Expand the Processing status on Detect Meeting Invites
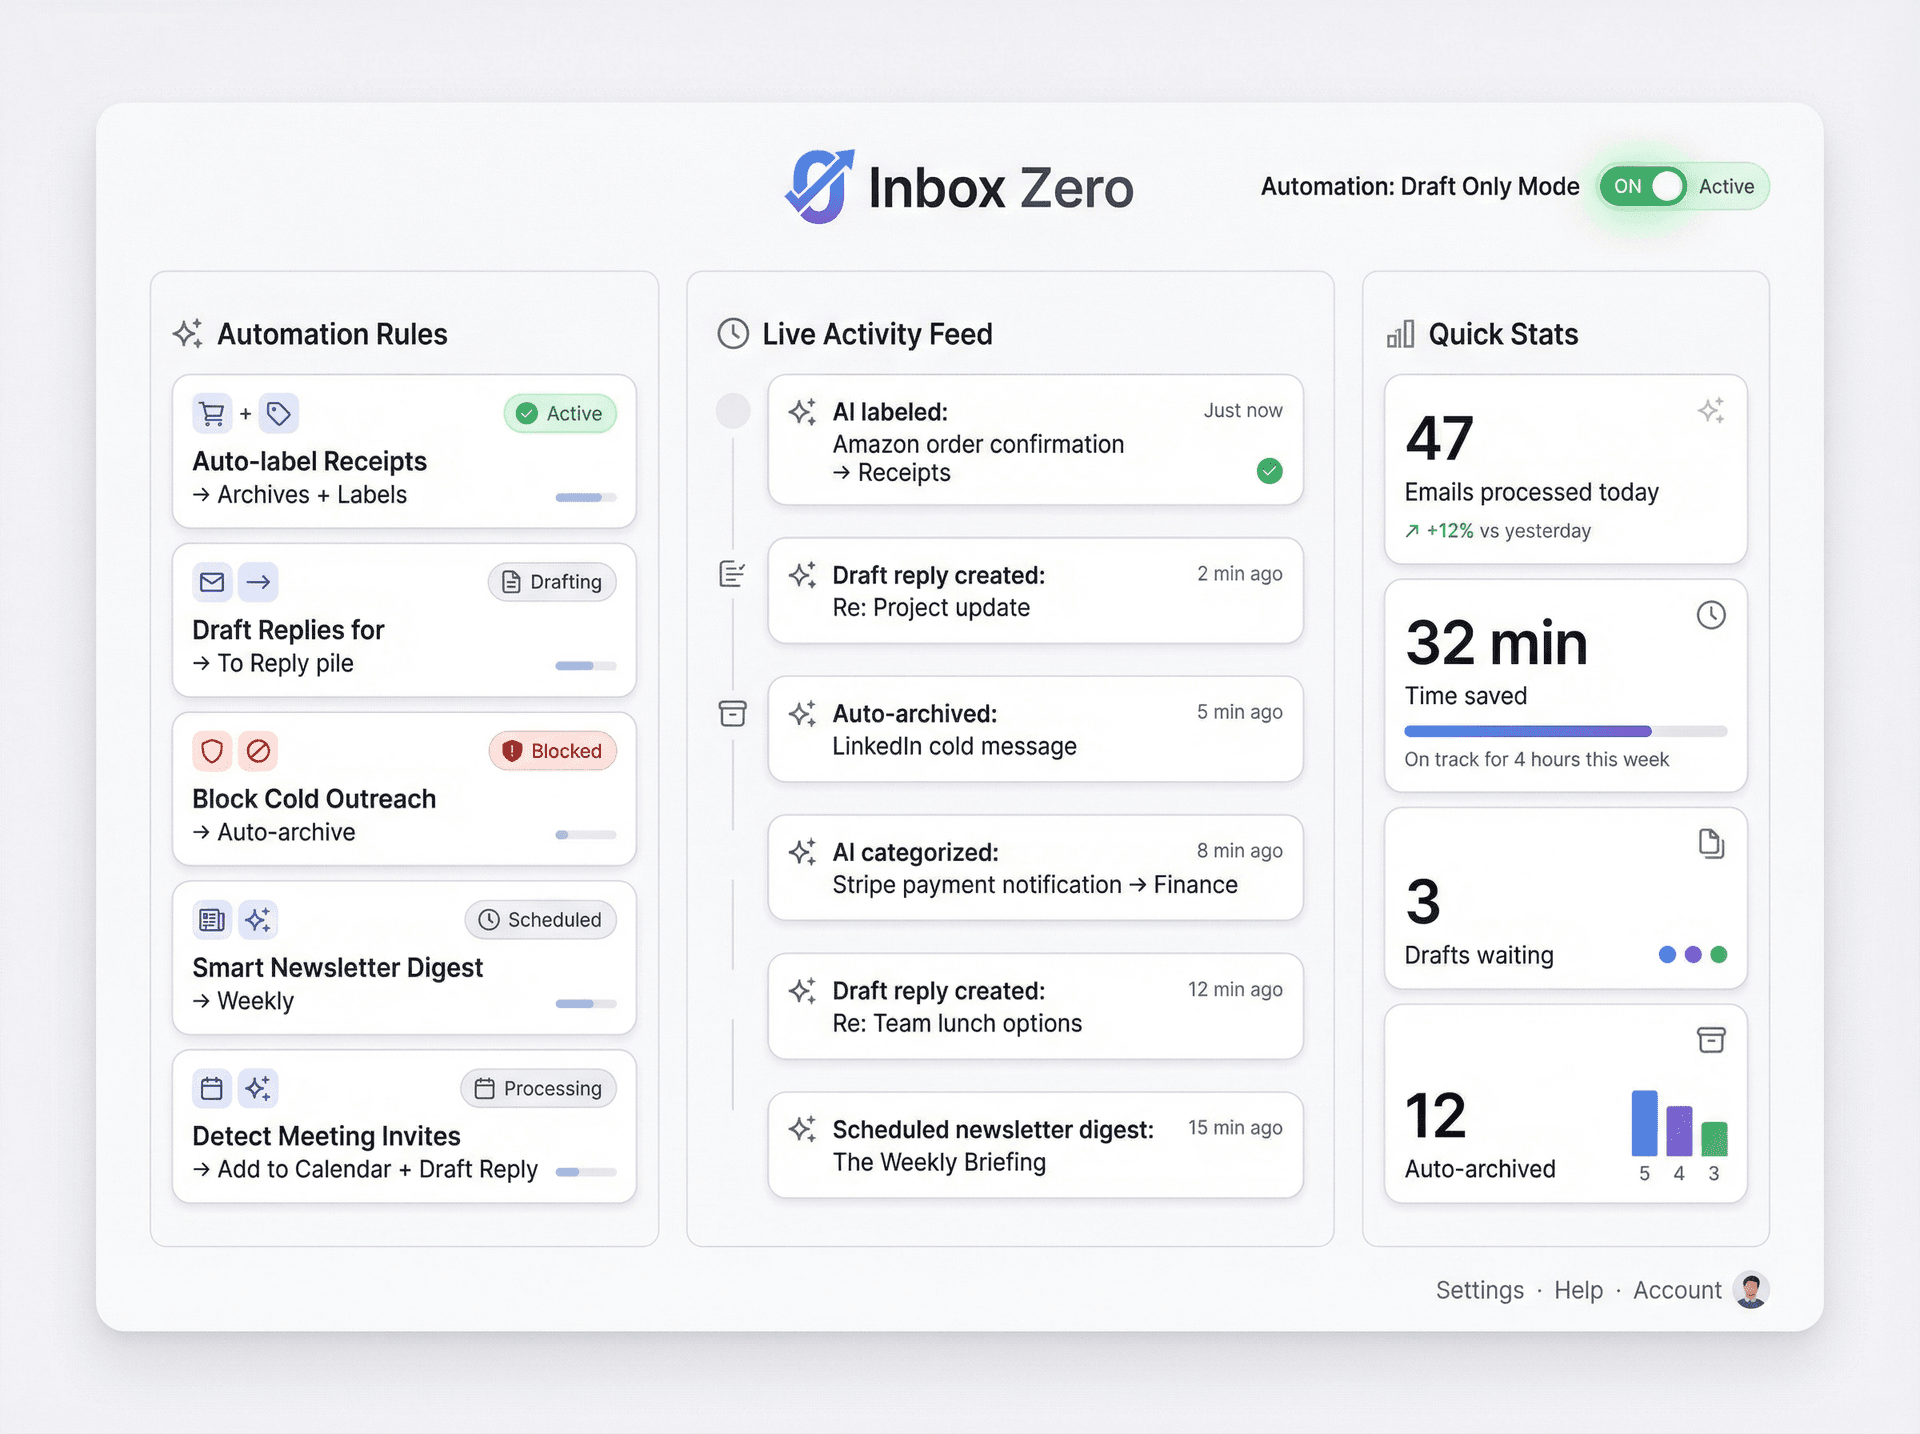Screen dimensions: 1920x1434 click(538, 1088)
